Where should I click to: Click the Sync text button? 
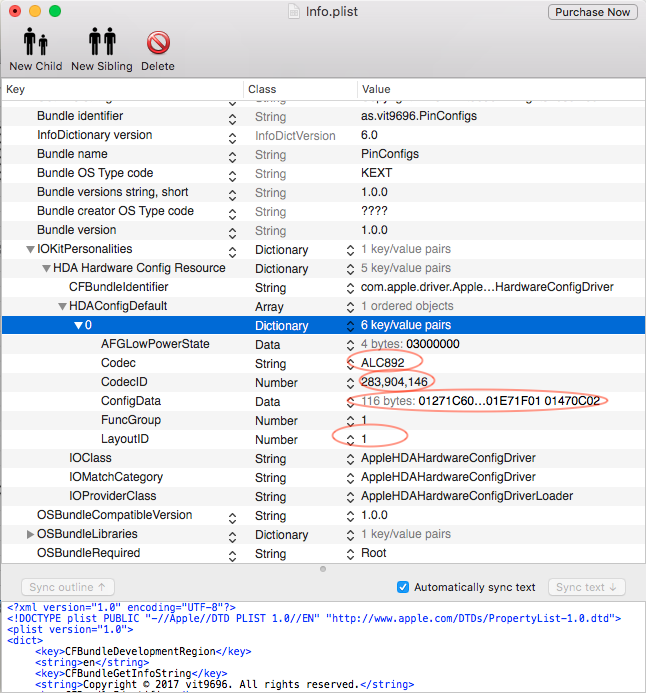click(586, 587)
